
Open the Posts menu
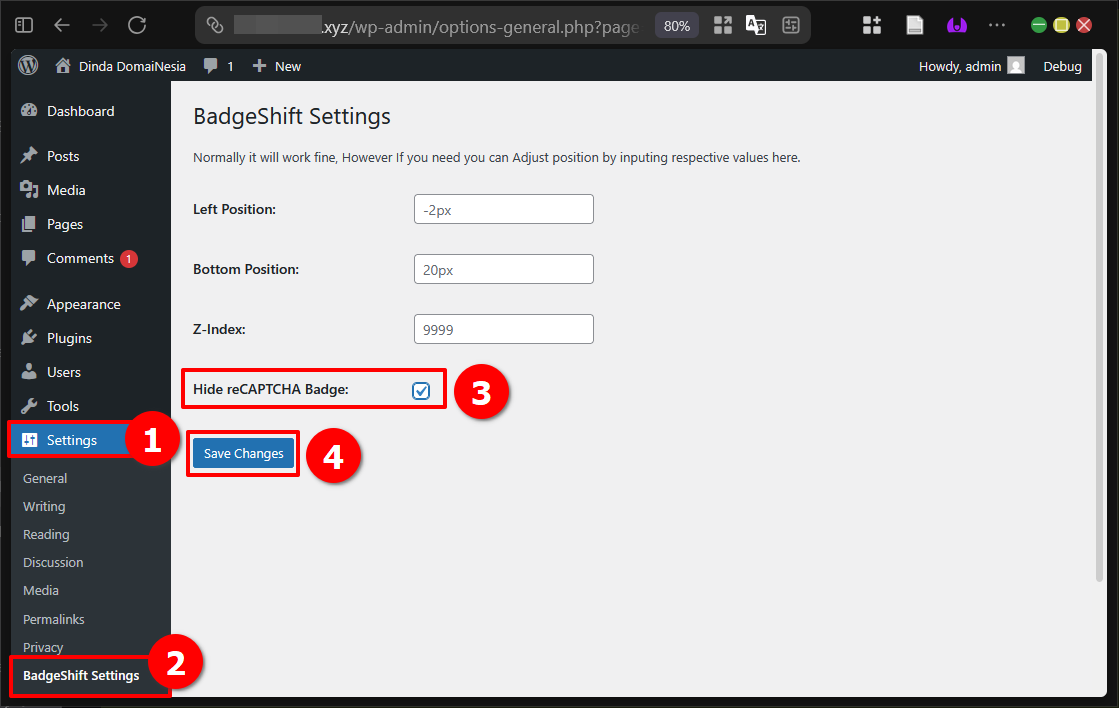(x=63, y=156)
